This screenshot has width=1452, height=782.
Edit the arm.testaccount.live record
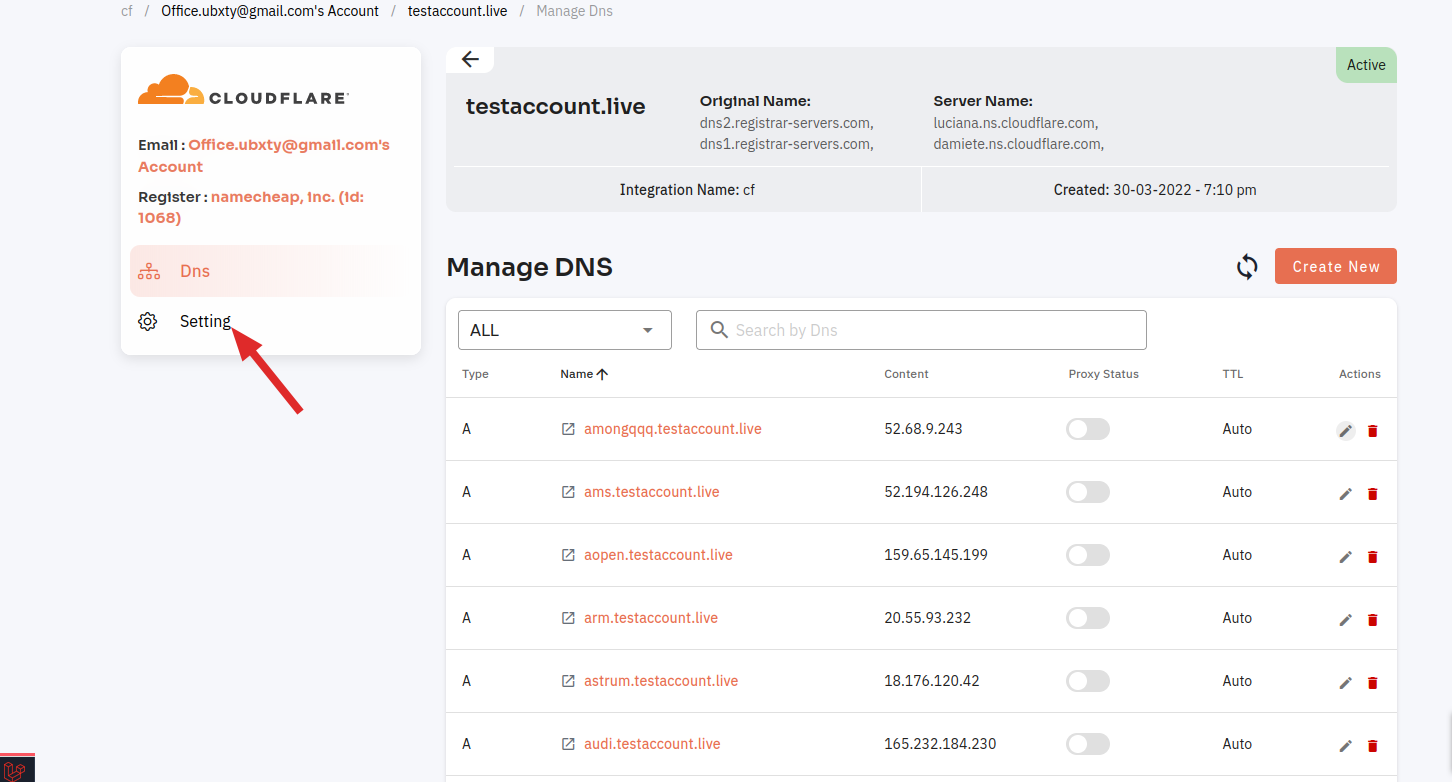pos(1346,620)
